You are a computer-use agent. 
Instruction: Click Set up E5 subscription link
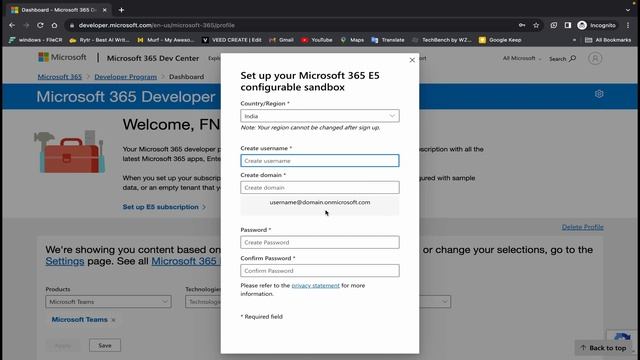pyautogui.click(x=164, y=207)
